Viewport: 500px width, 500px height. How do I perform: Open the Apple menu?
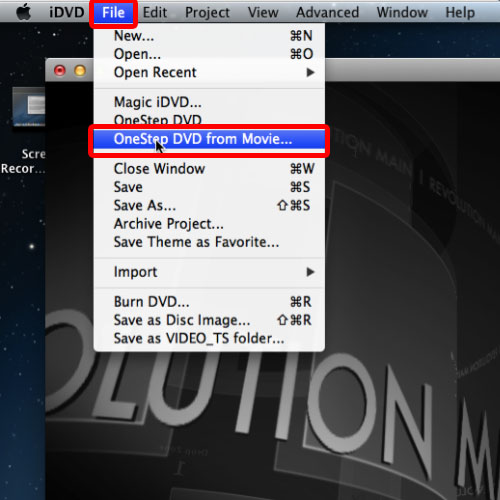[24, 13]
